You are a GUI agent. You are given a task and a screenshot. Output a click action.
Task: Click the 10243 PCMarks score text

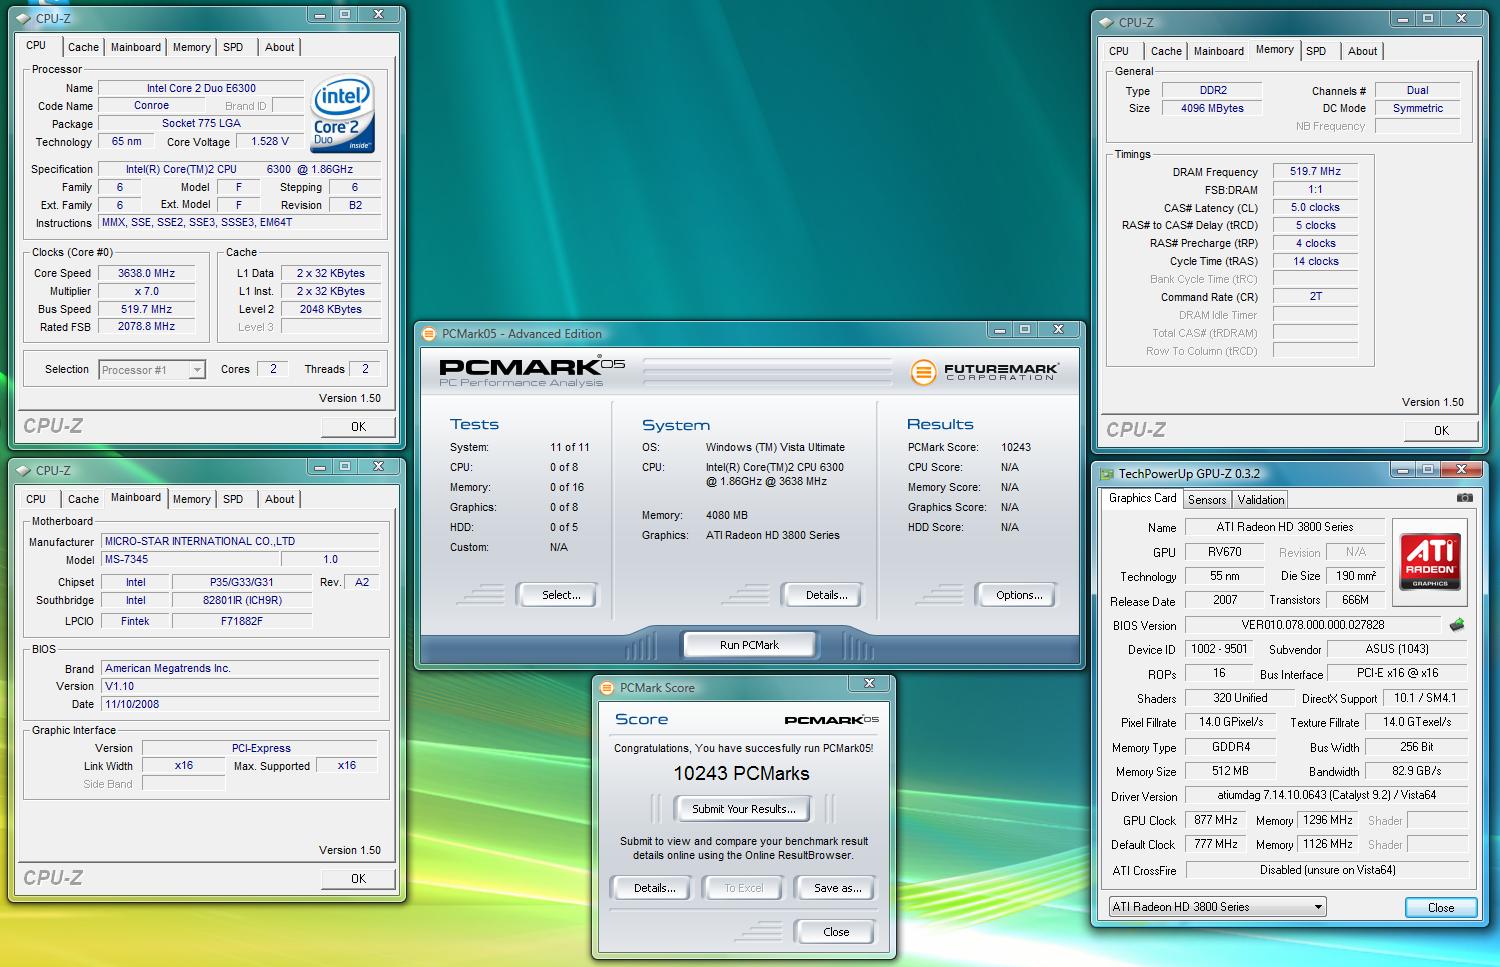[742, 773]
